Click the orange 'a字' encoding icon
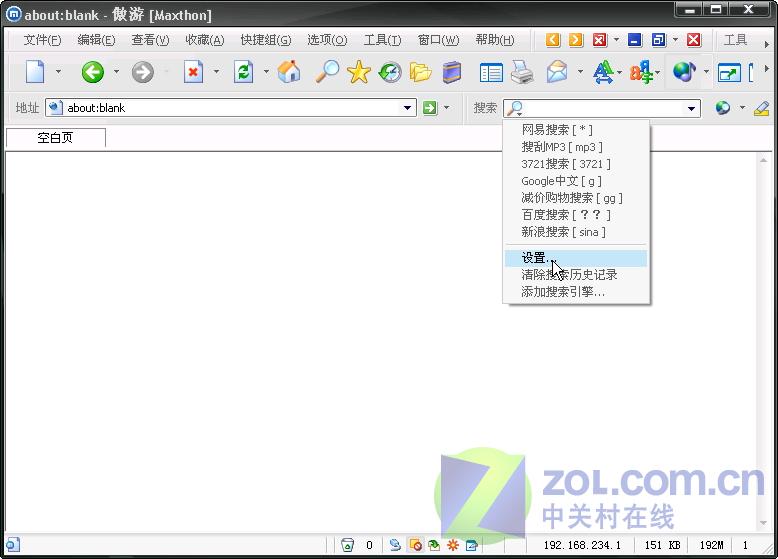 tap(641, 72)
